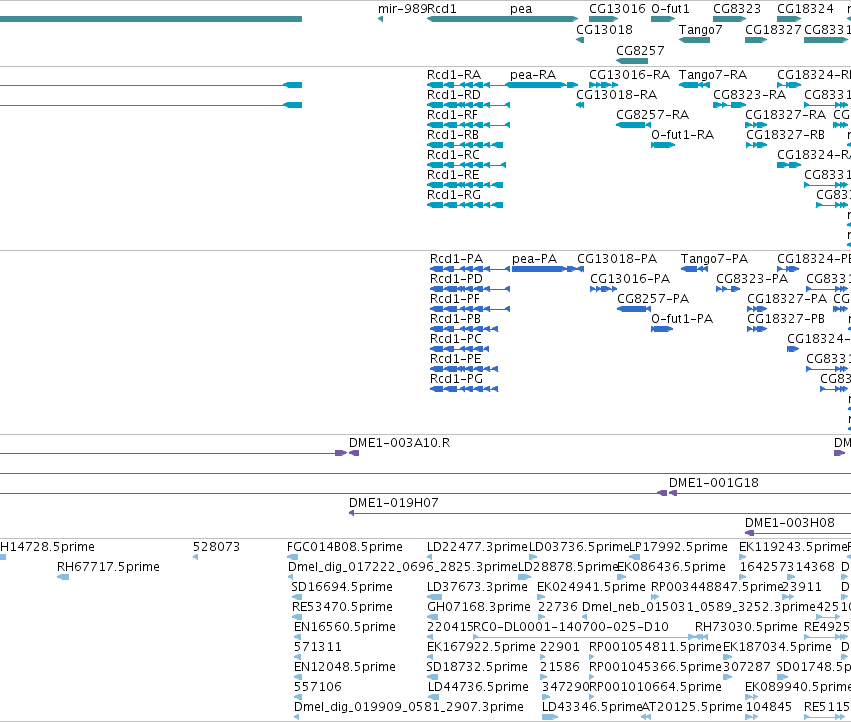The height and width of the screenshot is (722, 851).
Task: Click the FGC014B08.5prime EST label
Action: (345, 547)
